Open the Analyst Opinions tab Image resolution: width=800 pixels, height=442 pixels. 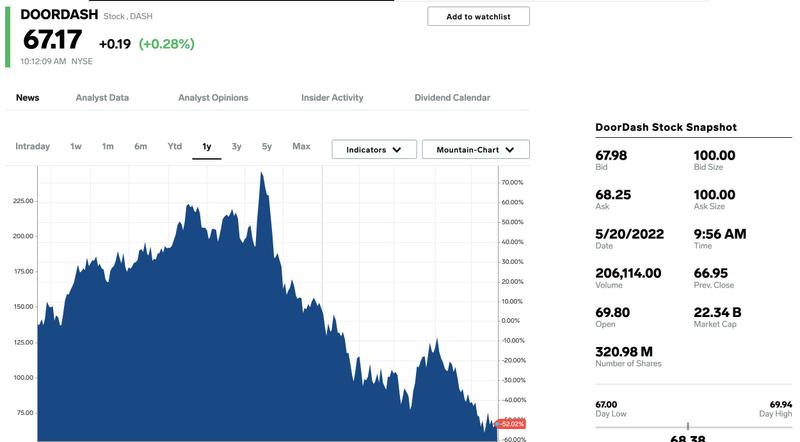tap(213, 97)
